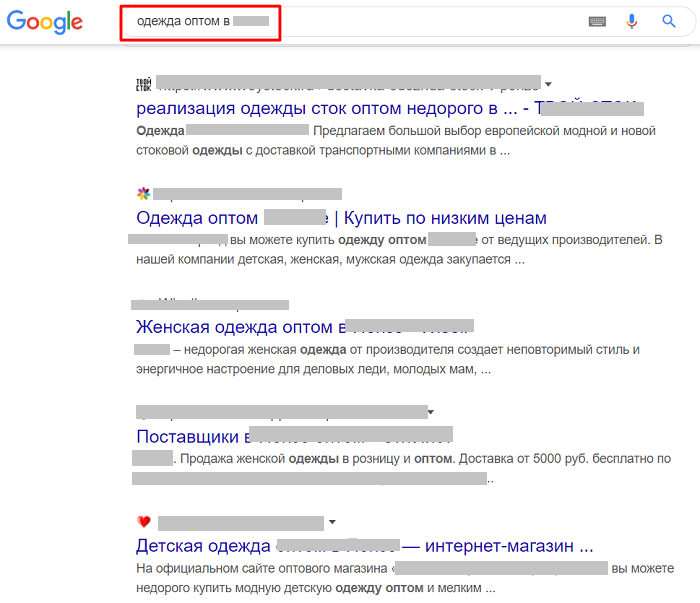This screenshot has height=603, width=700.
Task: Start voice search with the microphone
Action: (632, 21)
